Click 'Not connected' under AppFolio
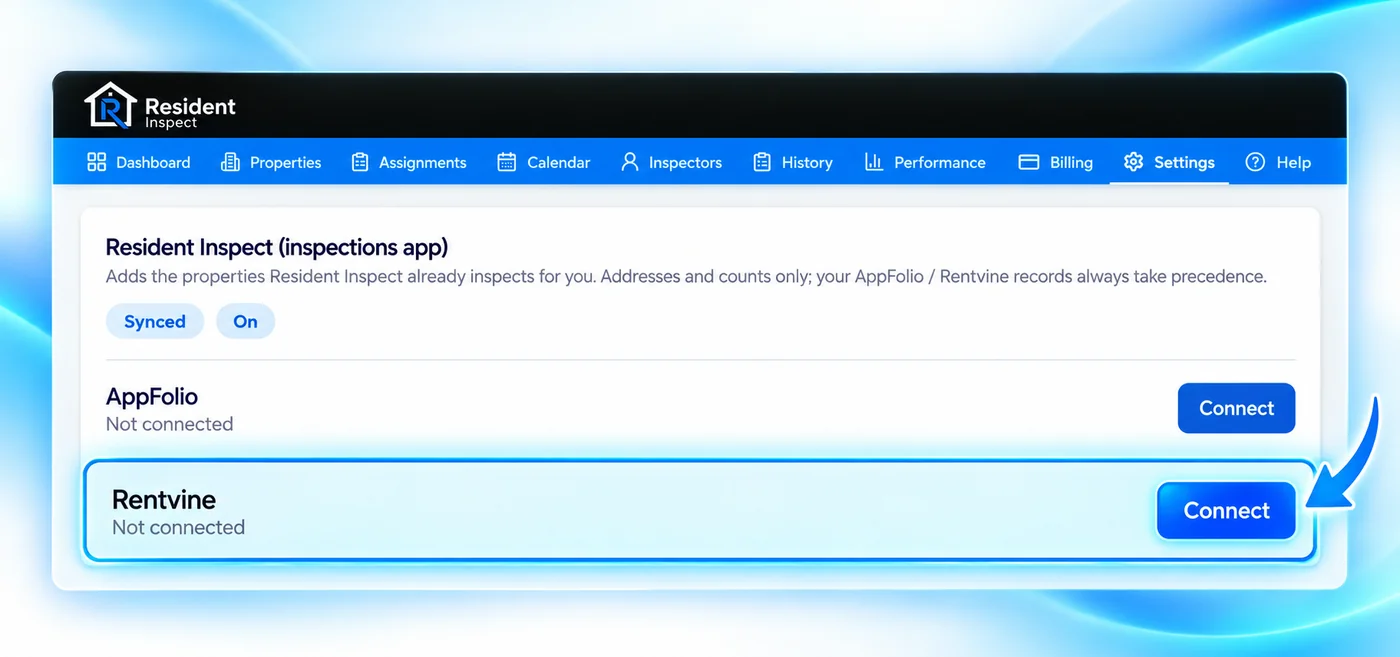 tap(170, 424)
